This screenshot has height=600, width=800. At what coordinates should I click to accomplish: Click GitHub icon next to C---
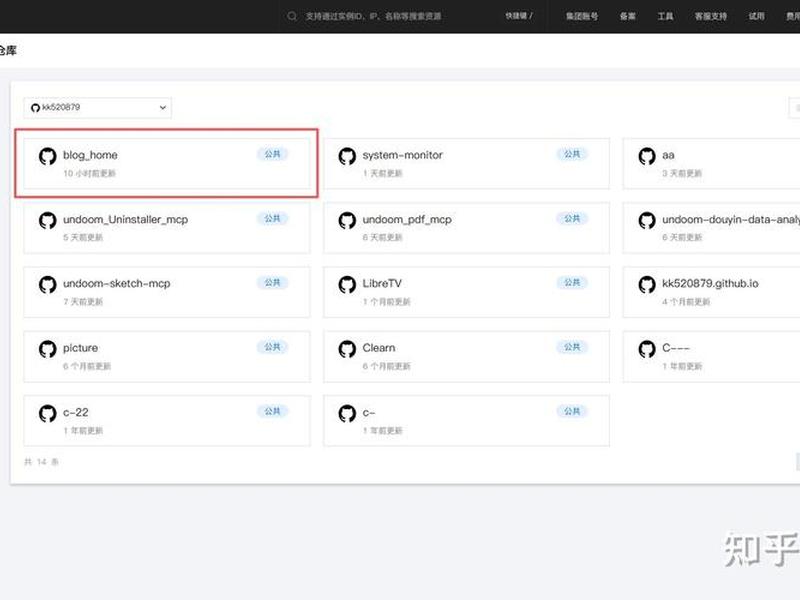[647, 349]
